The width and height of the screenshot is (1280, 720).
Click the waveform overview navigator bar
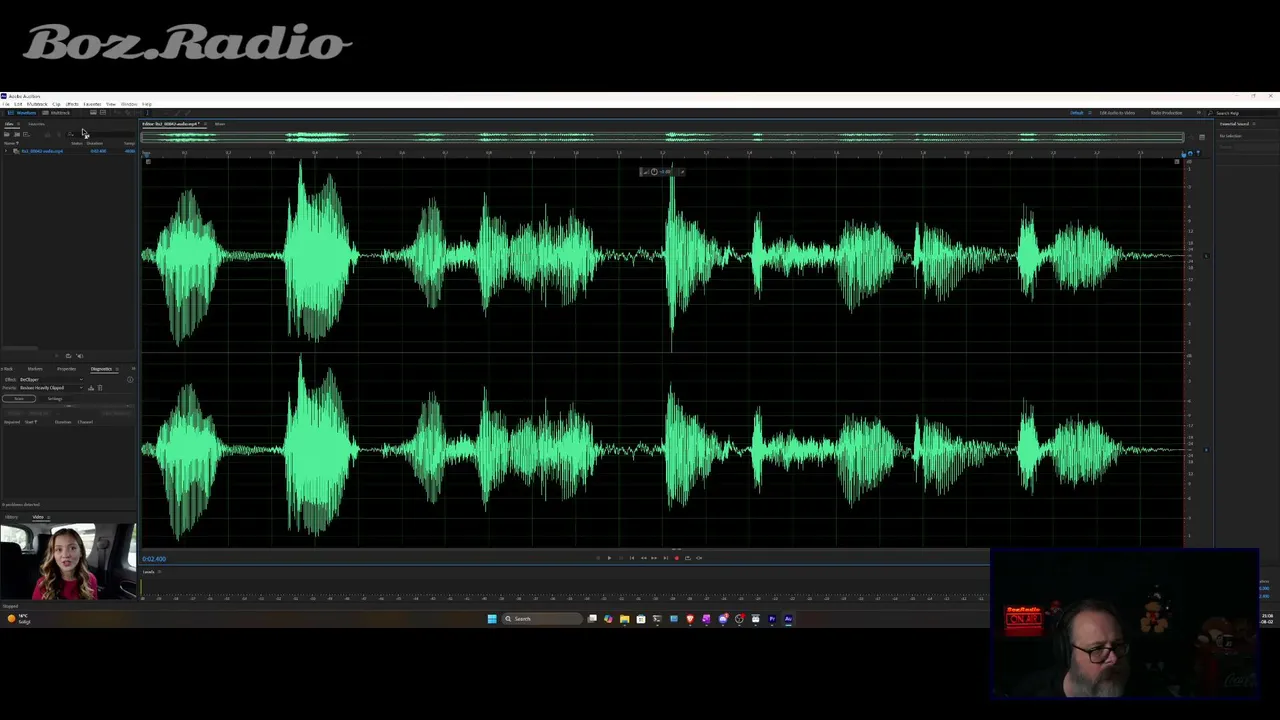coord(662,136)
